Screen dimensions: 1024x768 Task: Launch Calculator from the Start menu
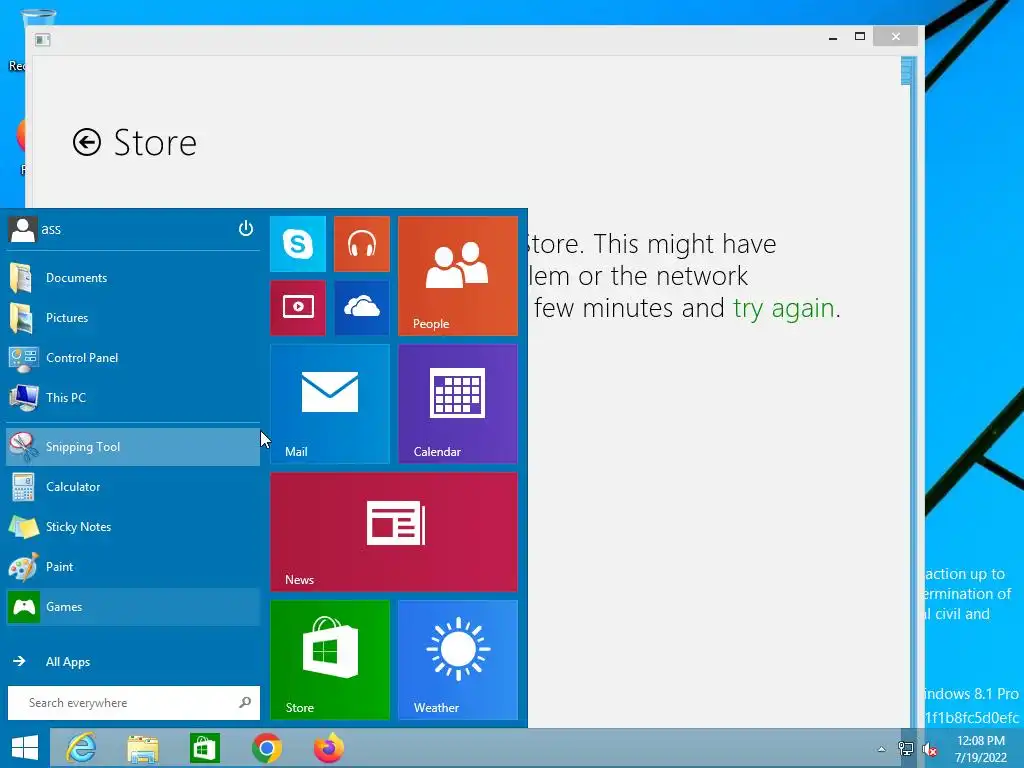[x=133, y=487]
